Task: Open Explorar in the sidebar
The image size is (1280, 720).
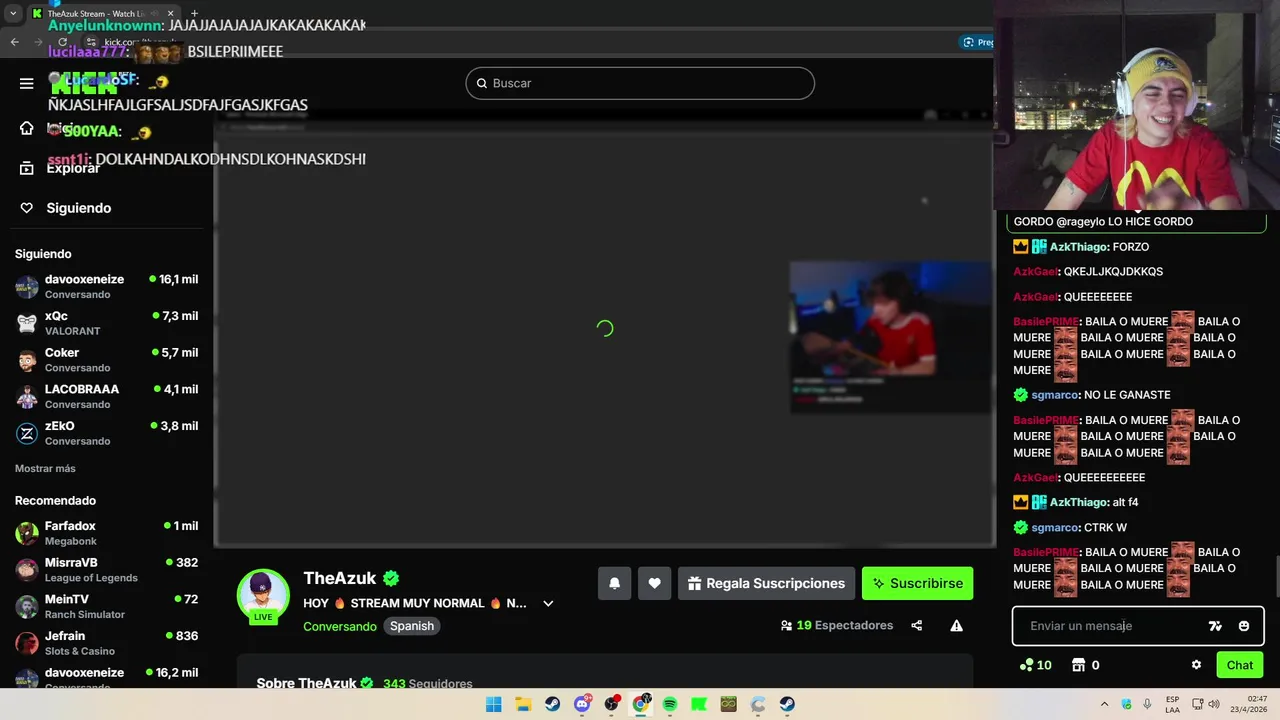Action: (x=73, y=168)
